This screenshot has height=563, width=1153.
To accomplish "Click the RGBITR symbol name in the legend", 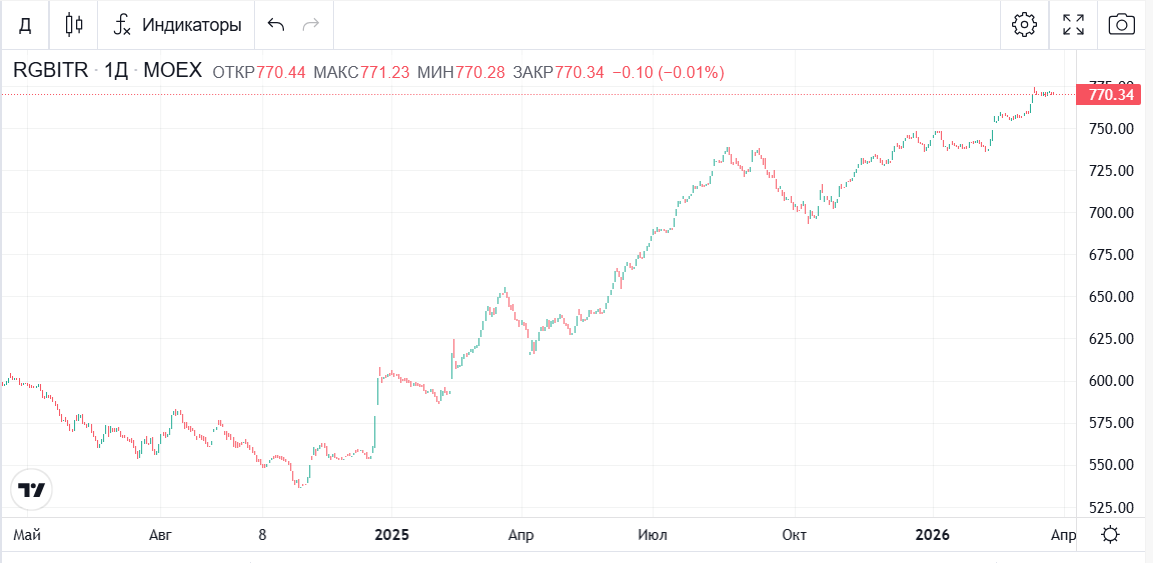I will click(50, 72).
